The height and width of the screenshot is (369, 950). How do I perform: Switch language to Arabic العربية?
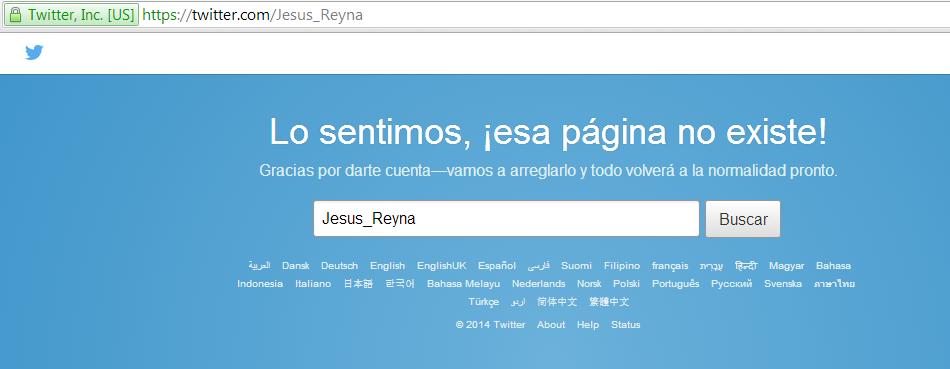(x=259, y=265)
